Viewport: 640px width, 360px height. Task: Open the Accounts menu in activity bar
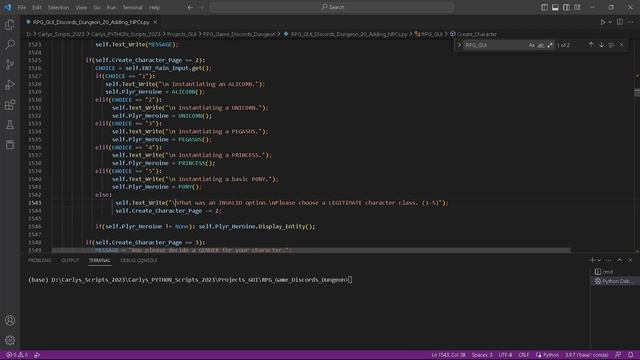(10, 320)
